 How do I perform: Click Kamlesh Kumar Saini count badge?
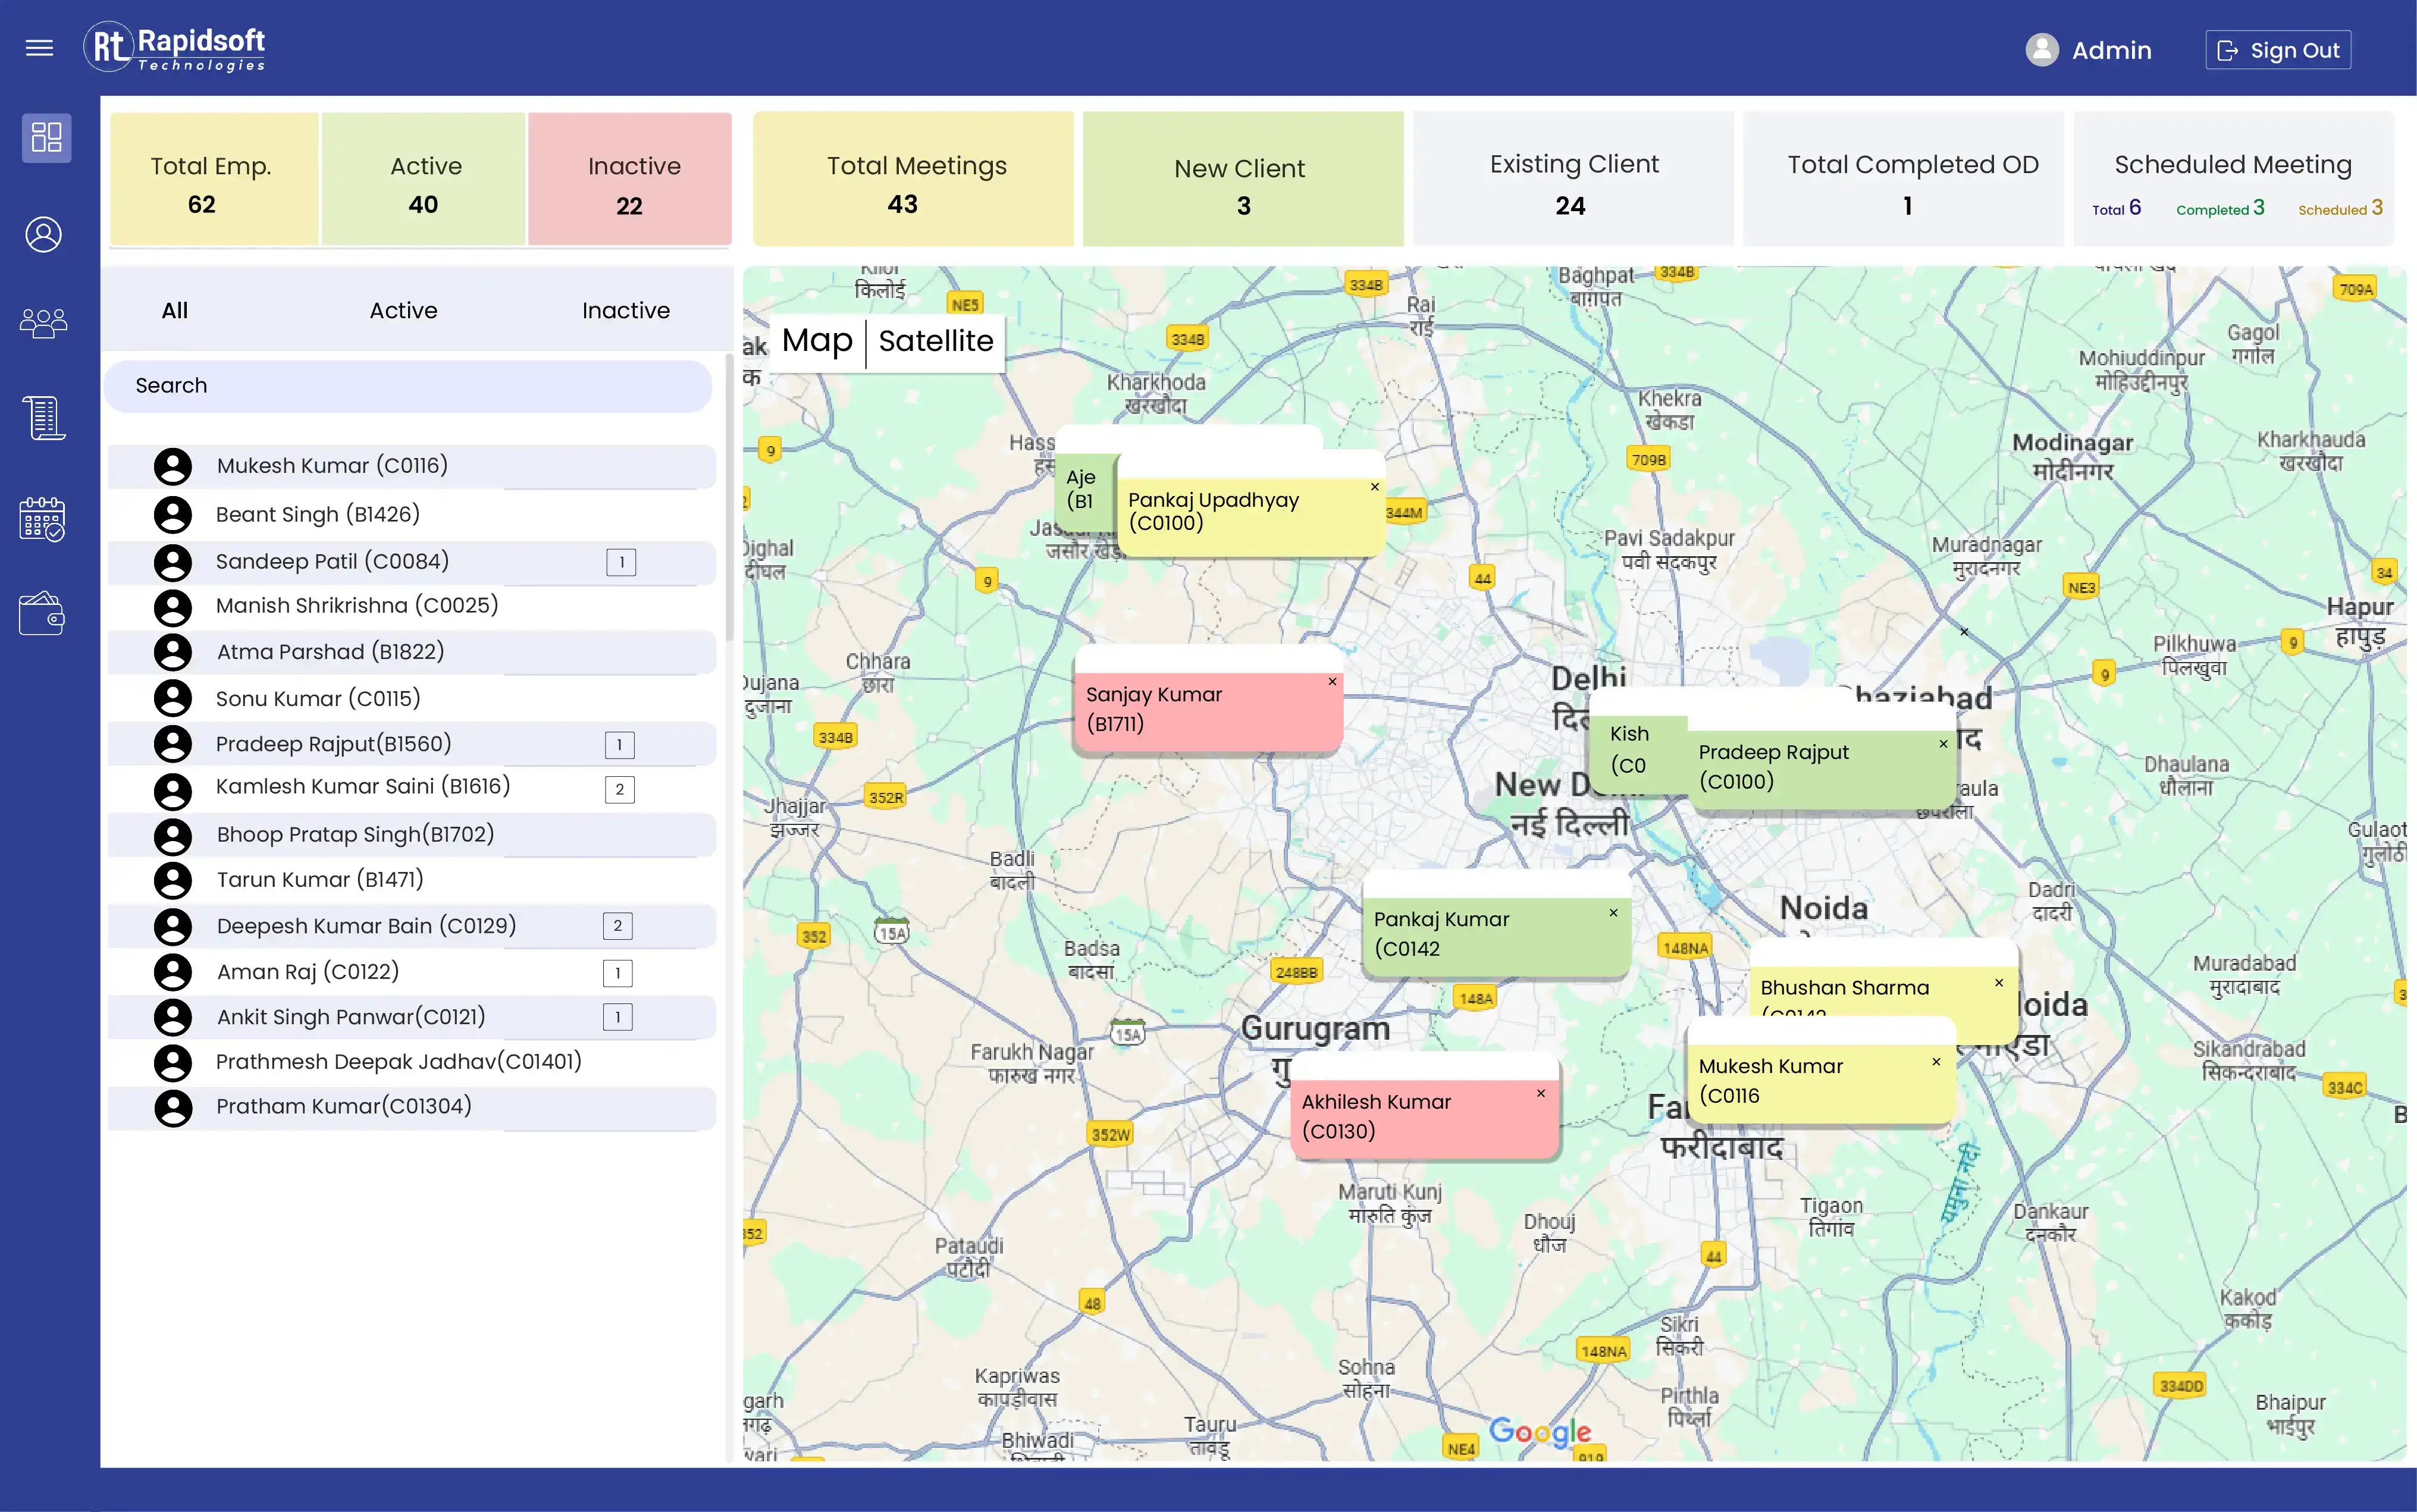[619, 790]
